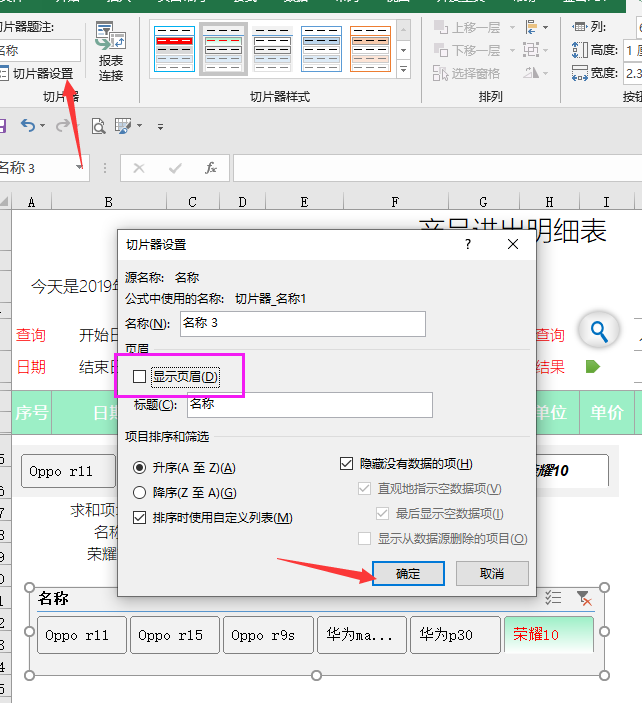Close the Slicer Settings dialog
The image size is (642, 703).
pos(513,244)
